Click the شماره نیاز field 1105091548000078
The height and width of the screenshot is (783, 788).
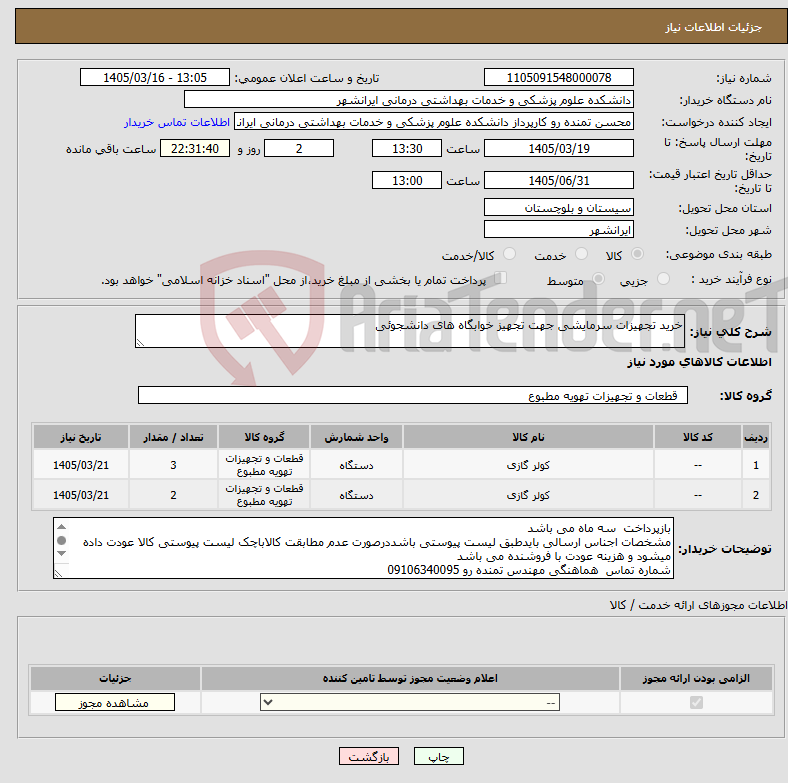click(559, 77)
